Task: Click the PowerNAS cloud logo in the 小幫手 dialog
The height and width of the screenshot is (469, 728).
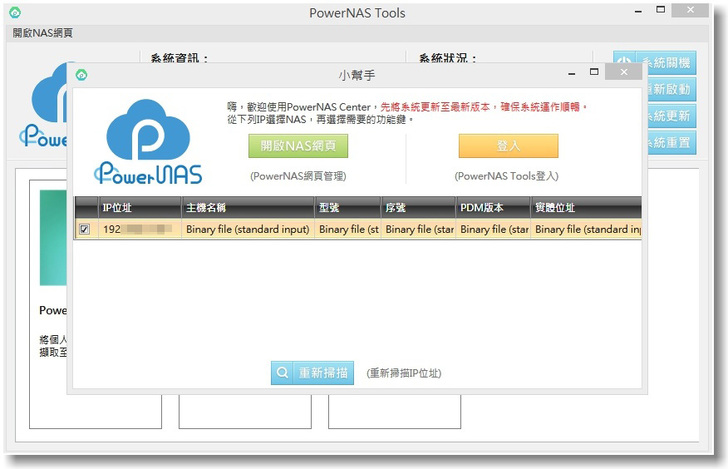Action: click(148, 142)
